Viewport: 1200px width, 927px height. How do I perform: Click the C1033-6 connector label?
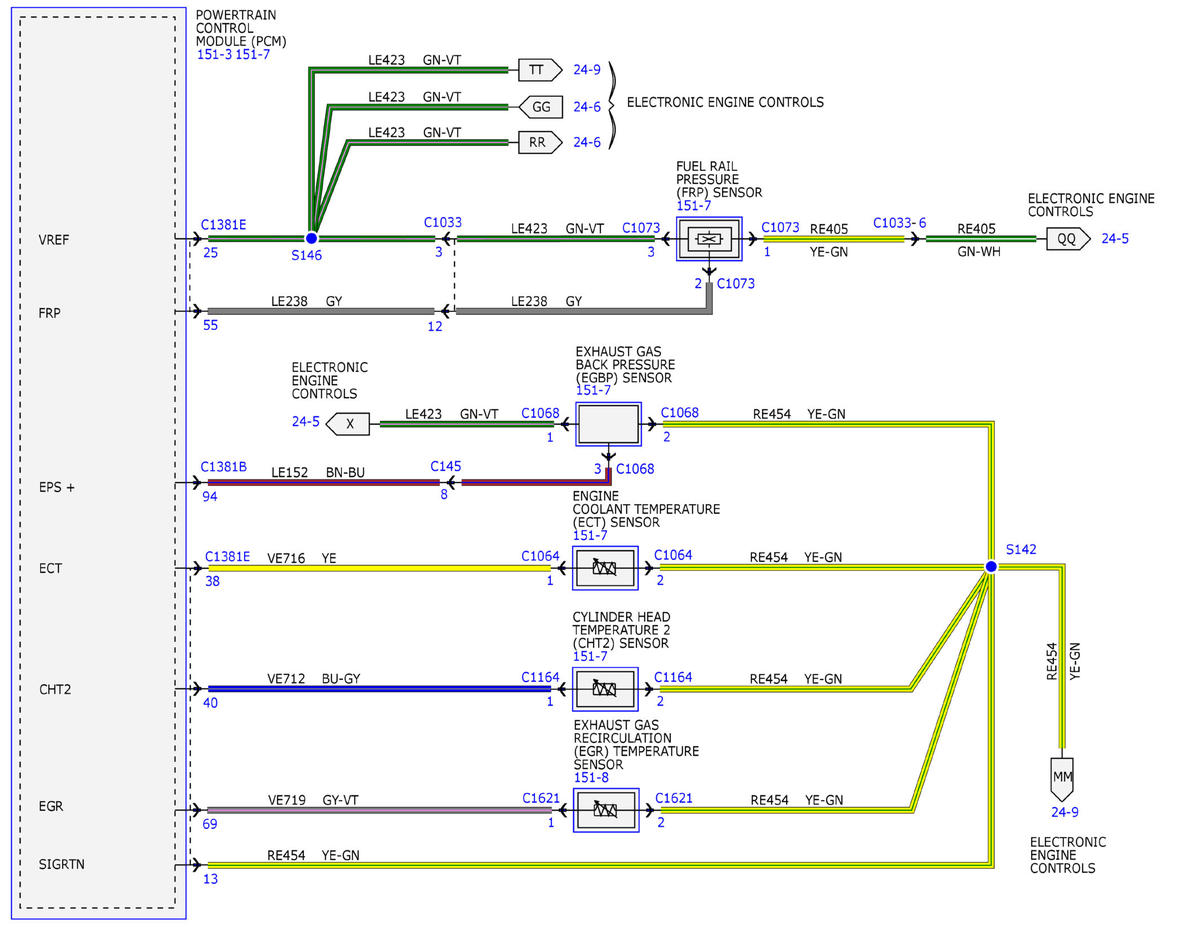(900, 223)
